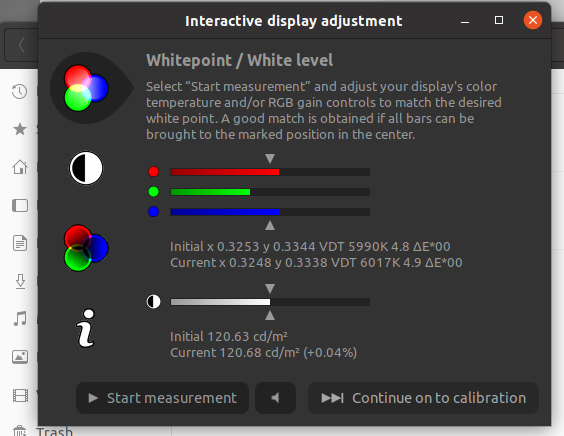Toggle the sound speaker button
The width and height of the screenshot is (564, 436).
pyautogui.click(x=276, y=398)
